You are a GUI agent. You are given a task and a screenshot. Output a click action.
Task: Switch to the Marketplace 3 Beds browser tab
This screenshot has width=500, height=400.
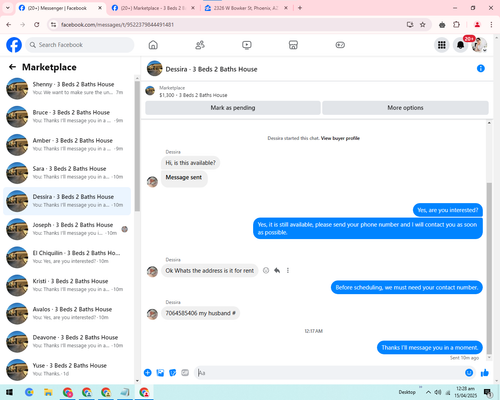153,8
